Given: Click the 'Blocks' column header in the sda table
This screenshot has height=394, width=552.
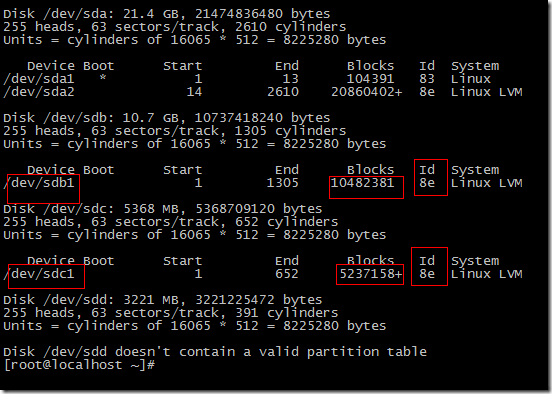Looking at the screenshot, I should pyautogui.click(x=370, y=66).
